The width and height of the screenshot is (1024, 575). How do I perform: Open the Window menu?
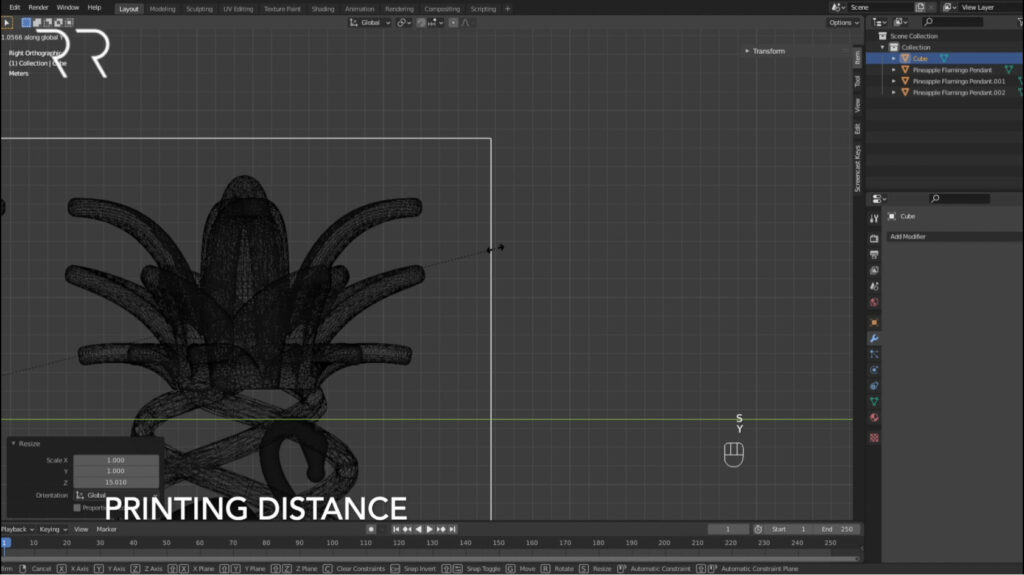pos(68,8)
